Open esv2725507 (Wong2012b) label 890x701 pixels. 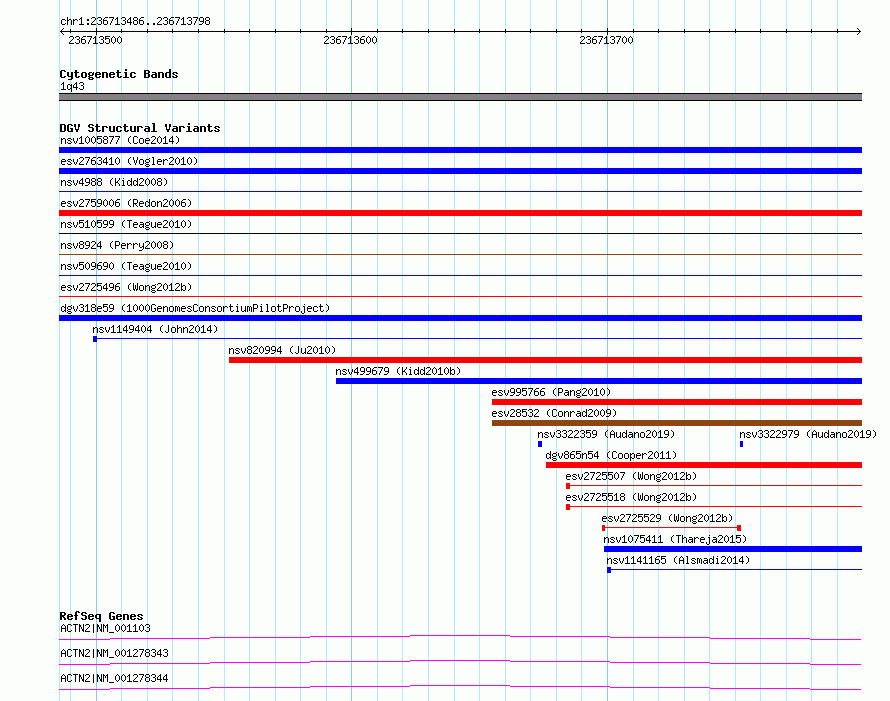(x=631, y=476)
